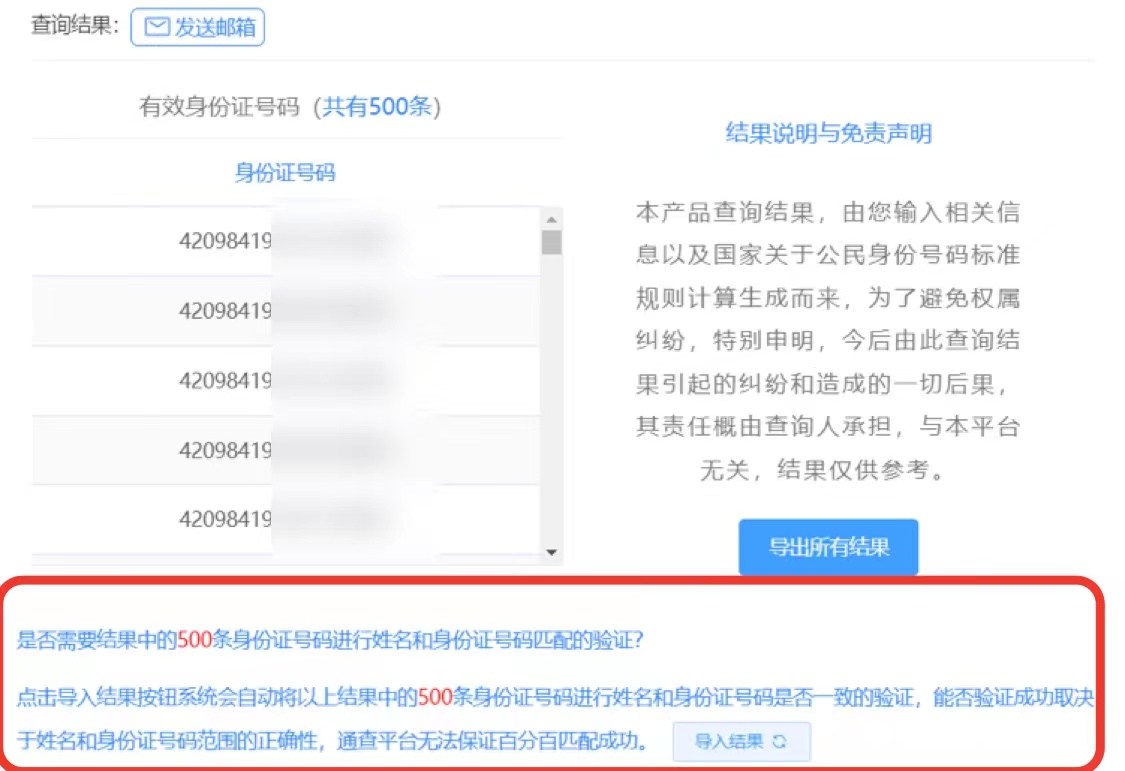This screenshot has height=771, width=1125.
Task: Select the second ID number row
Action: coord(285,311)
